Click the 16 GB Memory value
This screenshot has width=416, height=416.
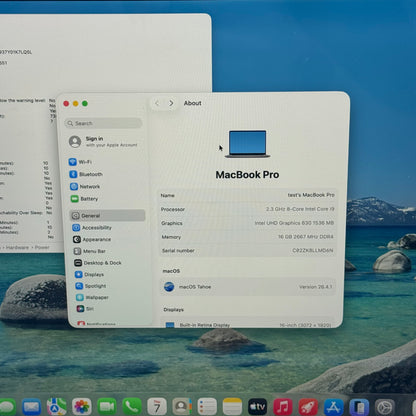pyautogui.click(x=306, y=237)
